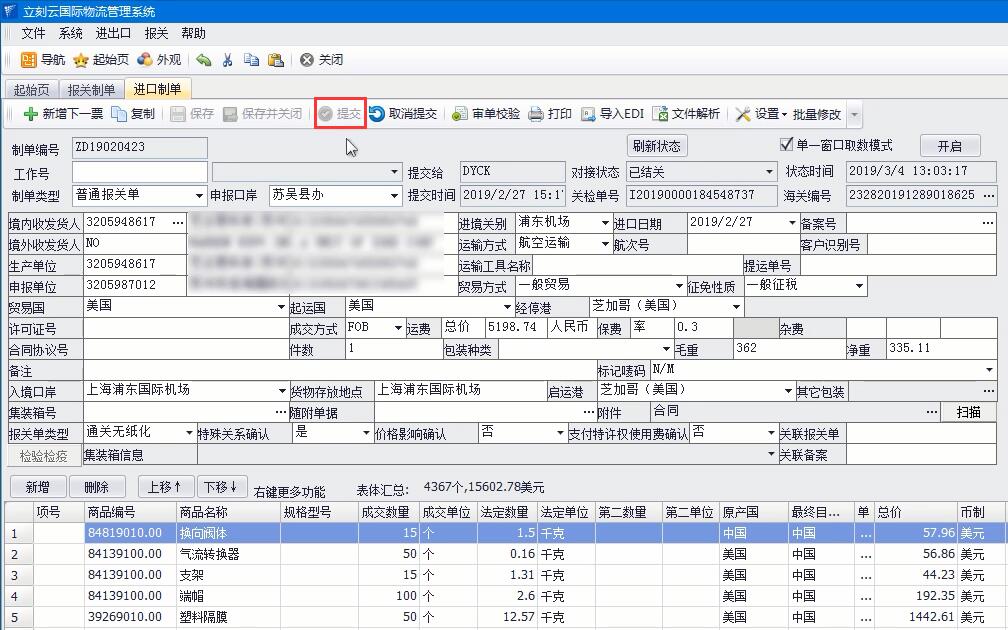Click the 刷新状态 button

[x=657, y=146]
